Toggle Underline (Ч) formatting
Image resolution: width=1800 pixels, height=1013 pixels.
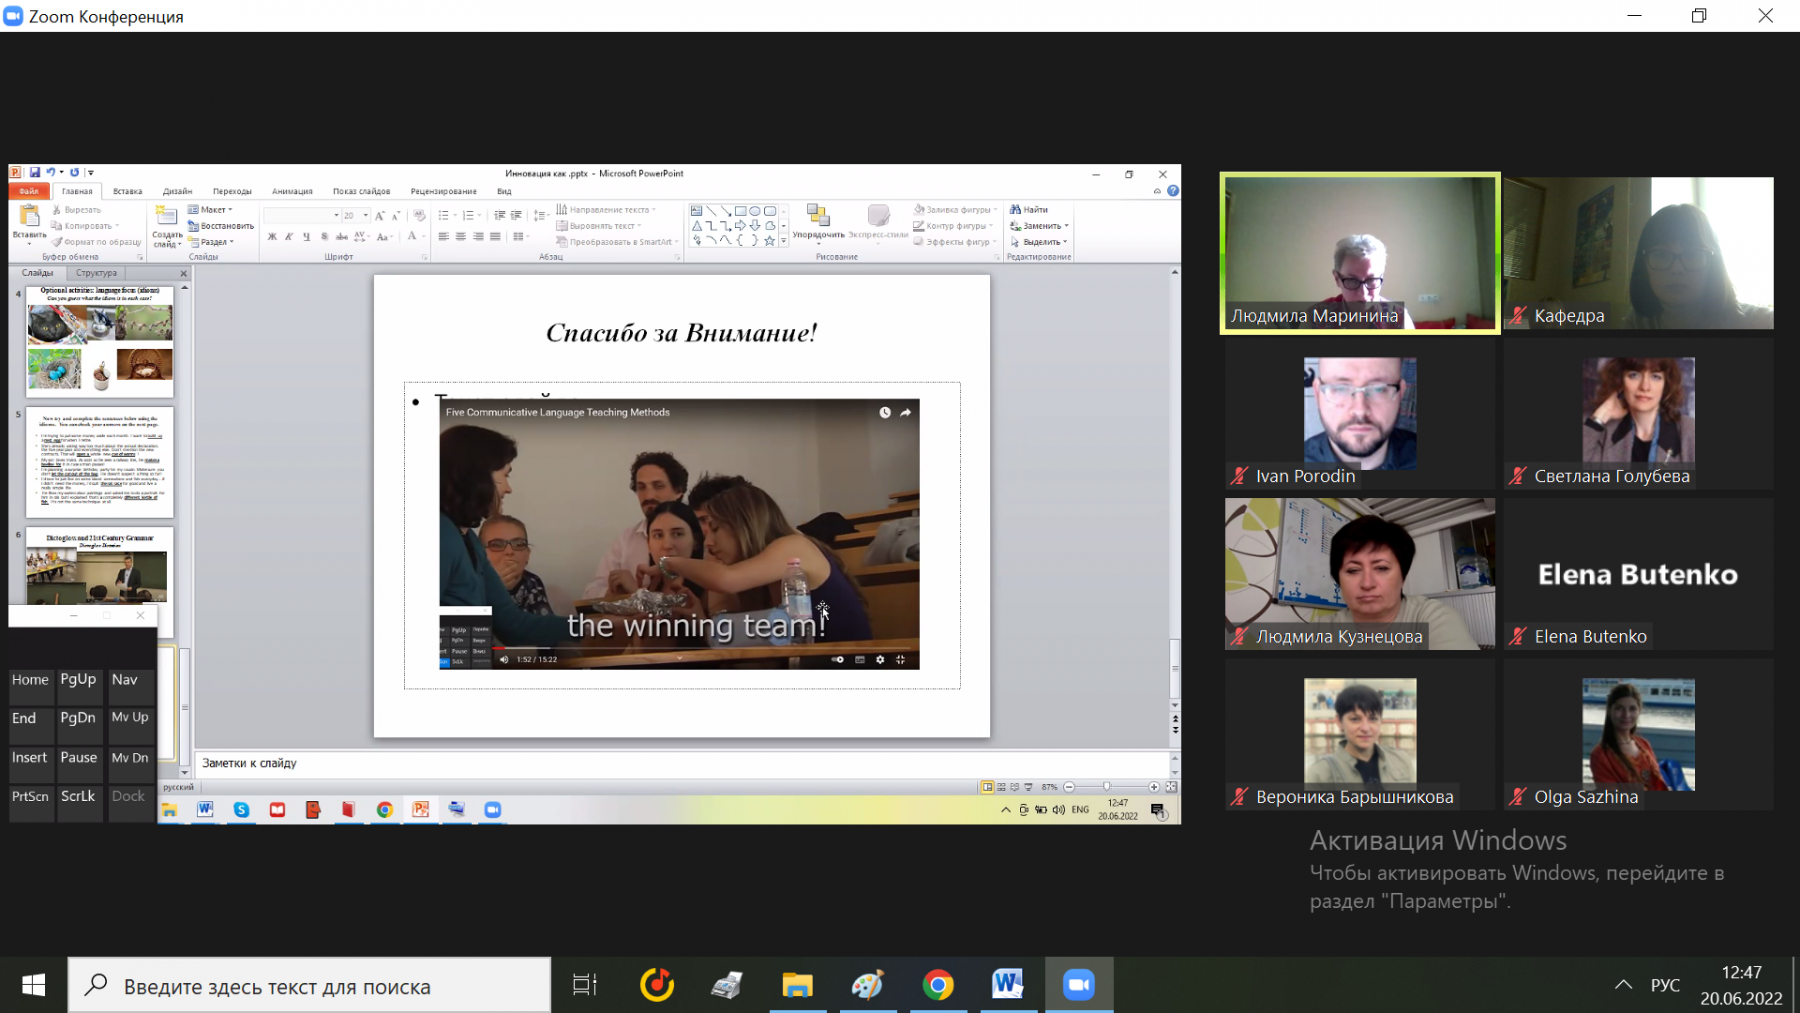point(306,237)
